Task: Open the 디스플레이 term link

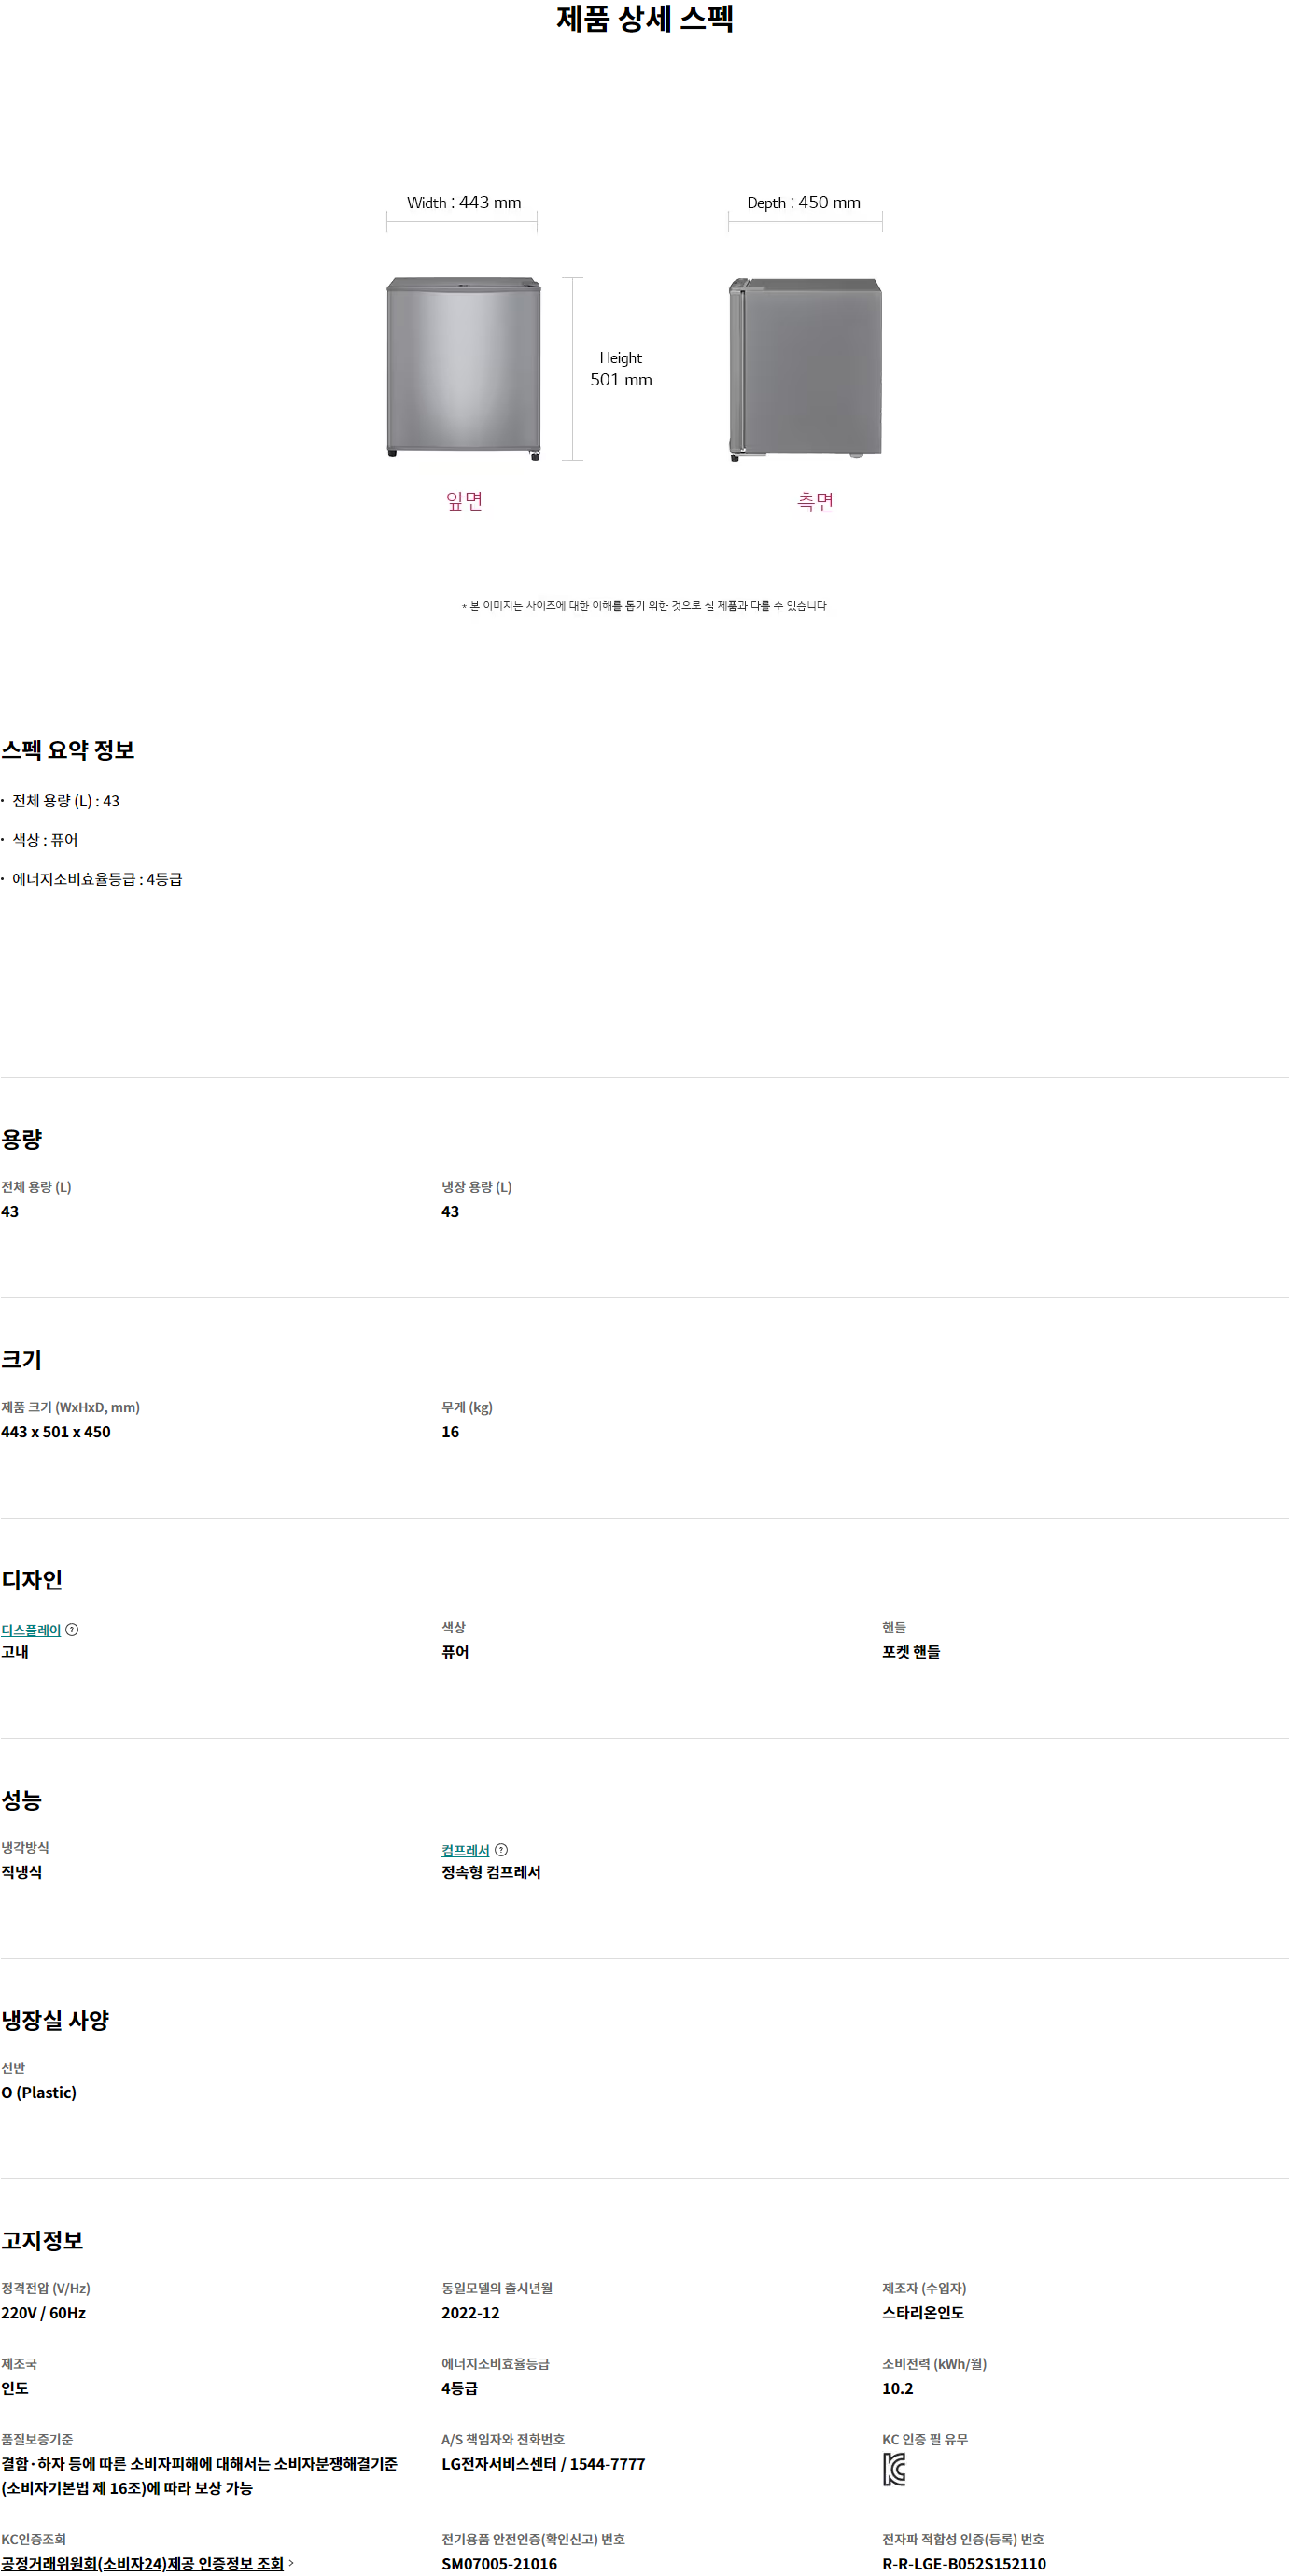Action: 31,1630
